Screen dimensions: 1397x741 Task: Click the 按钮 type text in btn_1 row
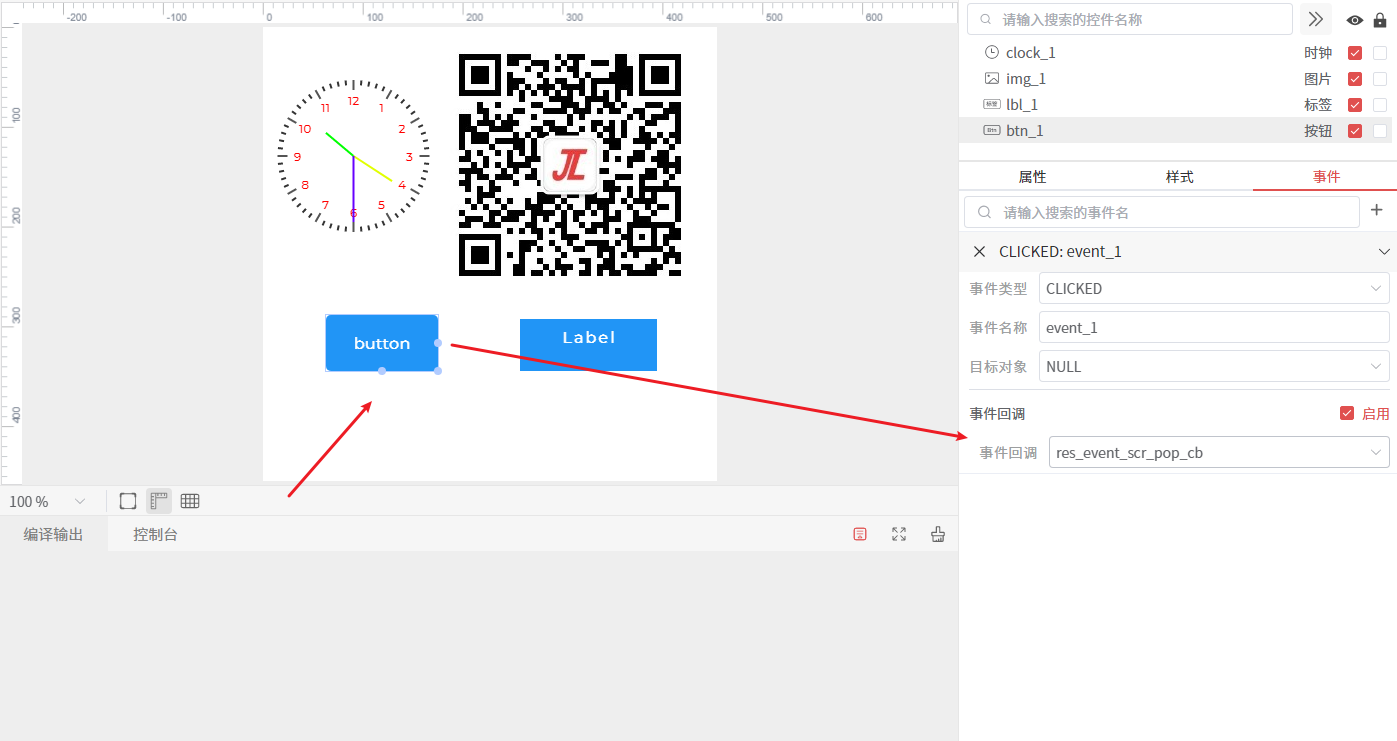point(1318,131)
